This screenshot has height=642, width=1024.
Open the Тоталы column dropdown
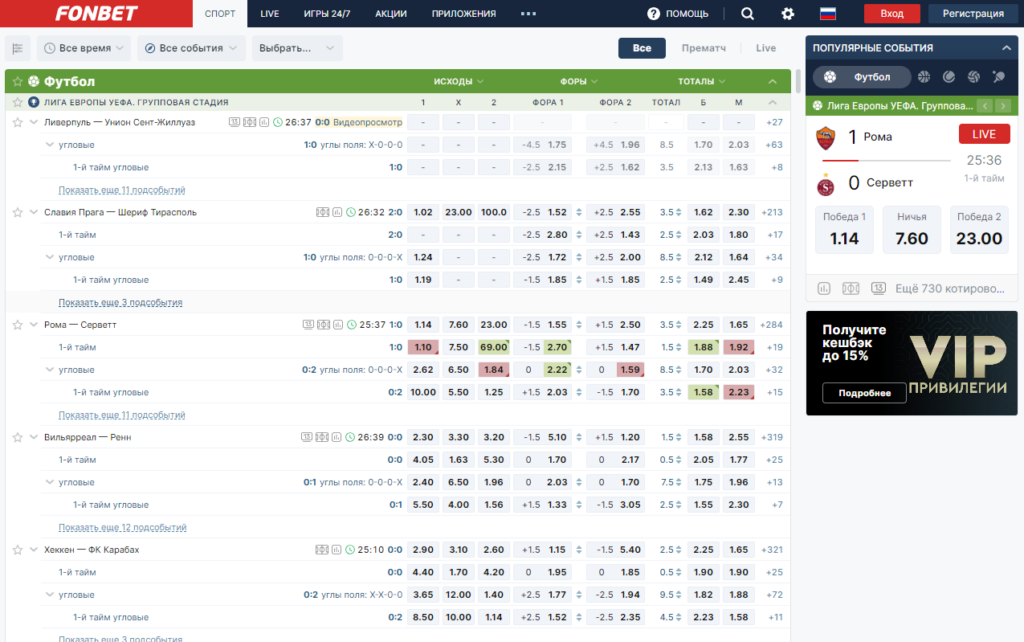pyautogui.click(x=701, y=82)
